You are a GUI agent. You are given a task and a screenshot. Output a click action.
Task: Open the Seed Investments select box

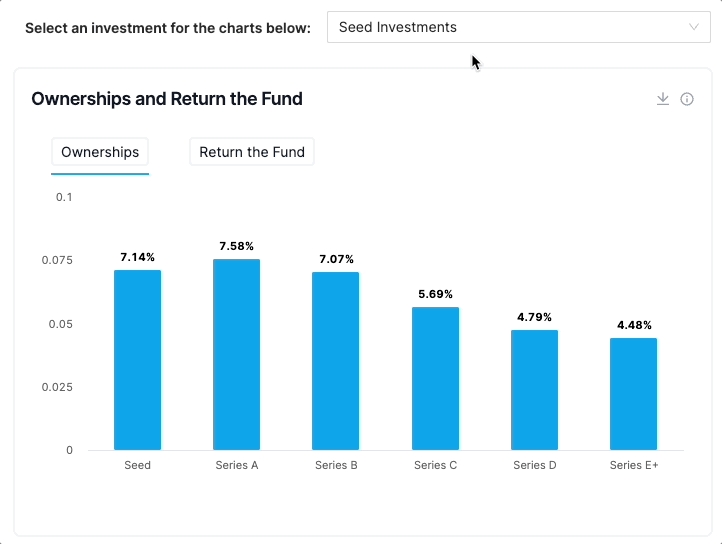point(518,28)
